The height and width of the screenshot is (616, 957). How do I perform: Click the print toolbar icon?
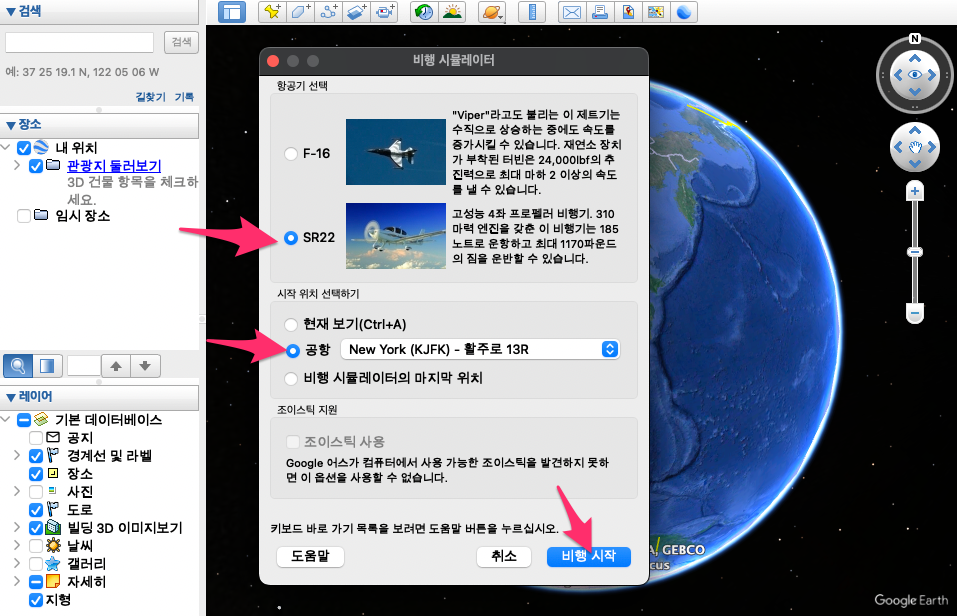(600, 12)
